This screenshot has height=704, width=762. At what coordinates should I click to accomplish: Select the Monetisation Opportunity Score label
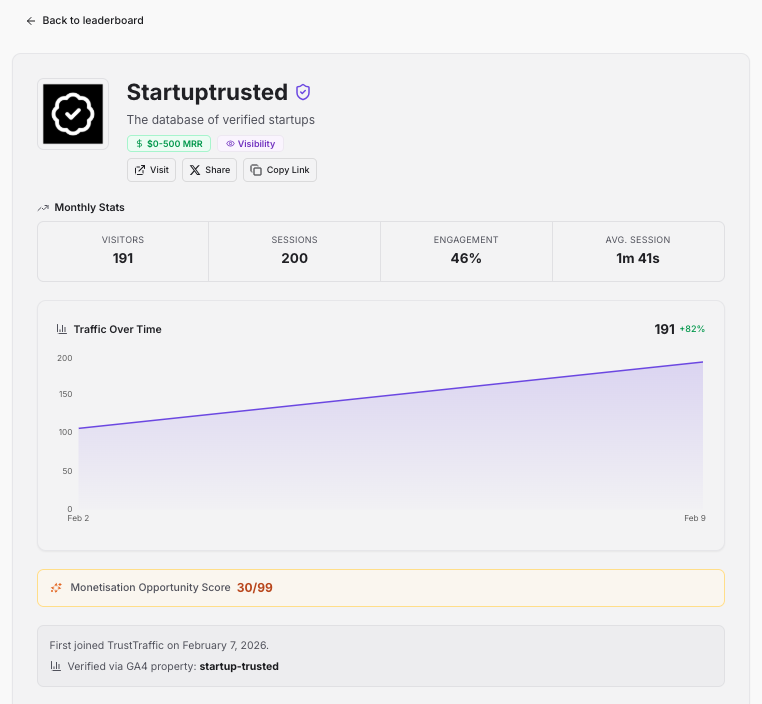coord(150,587)
